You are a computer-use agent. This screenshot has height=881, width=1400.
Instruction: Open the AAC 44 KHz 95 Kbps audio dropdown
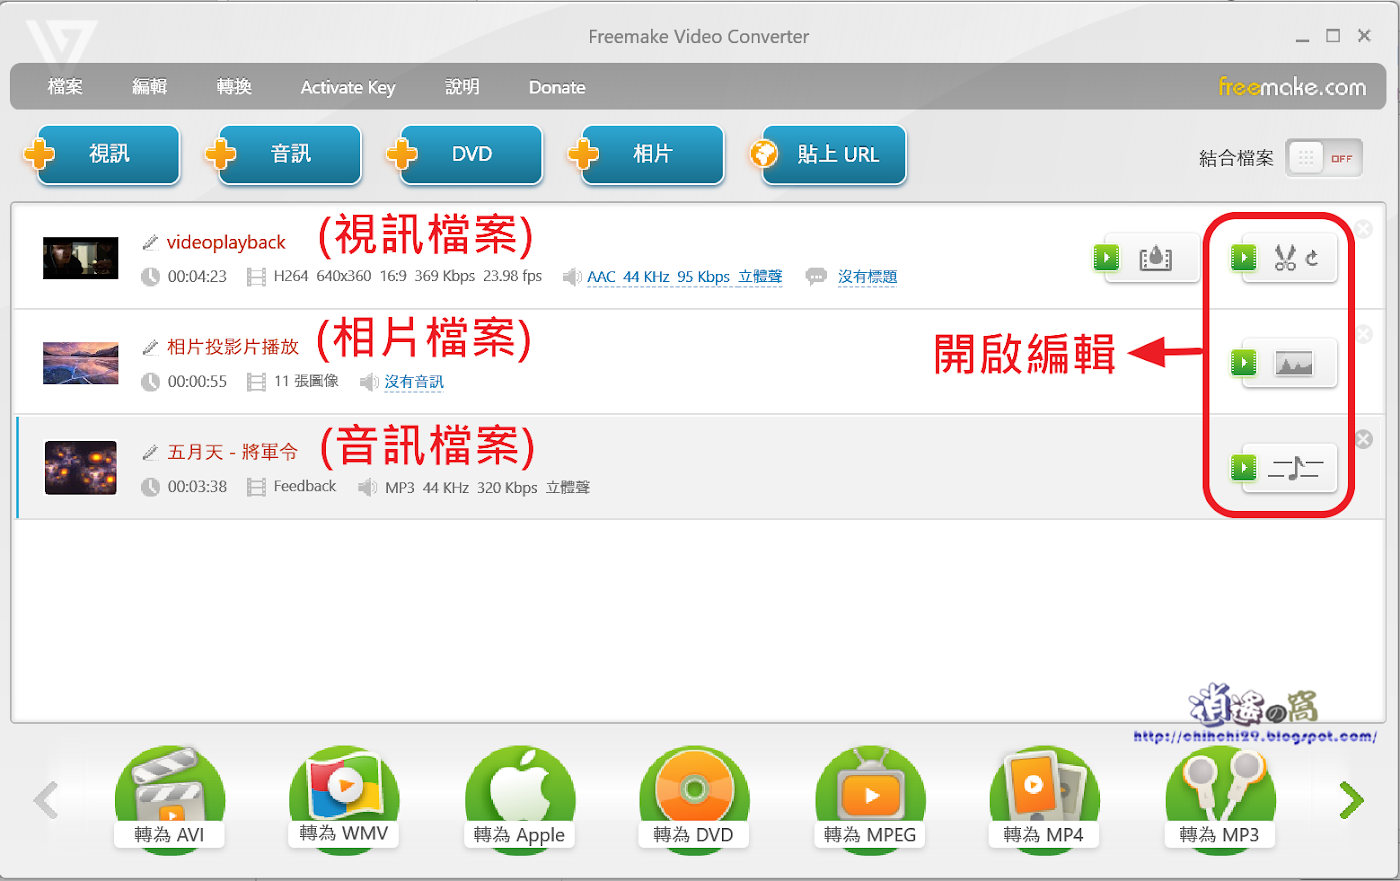(684, 276)
